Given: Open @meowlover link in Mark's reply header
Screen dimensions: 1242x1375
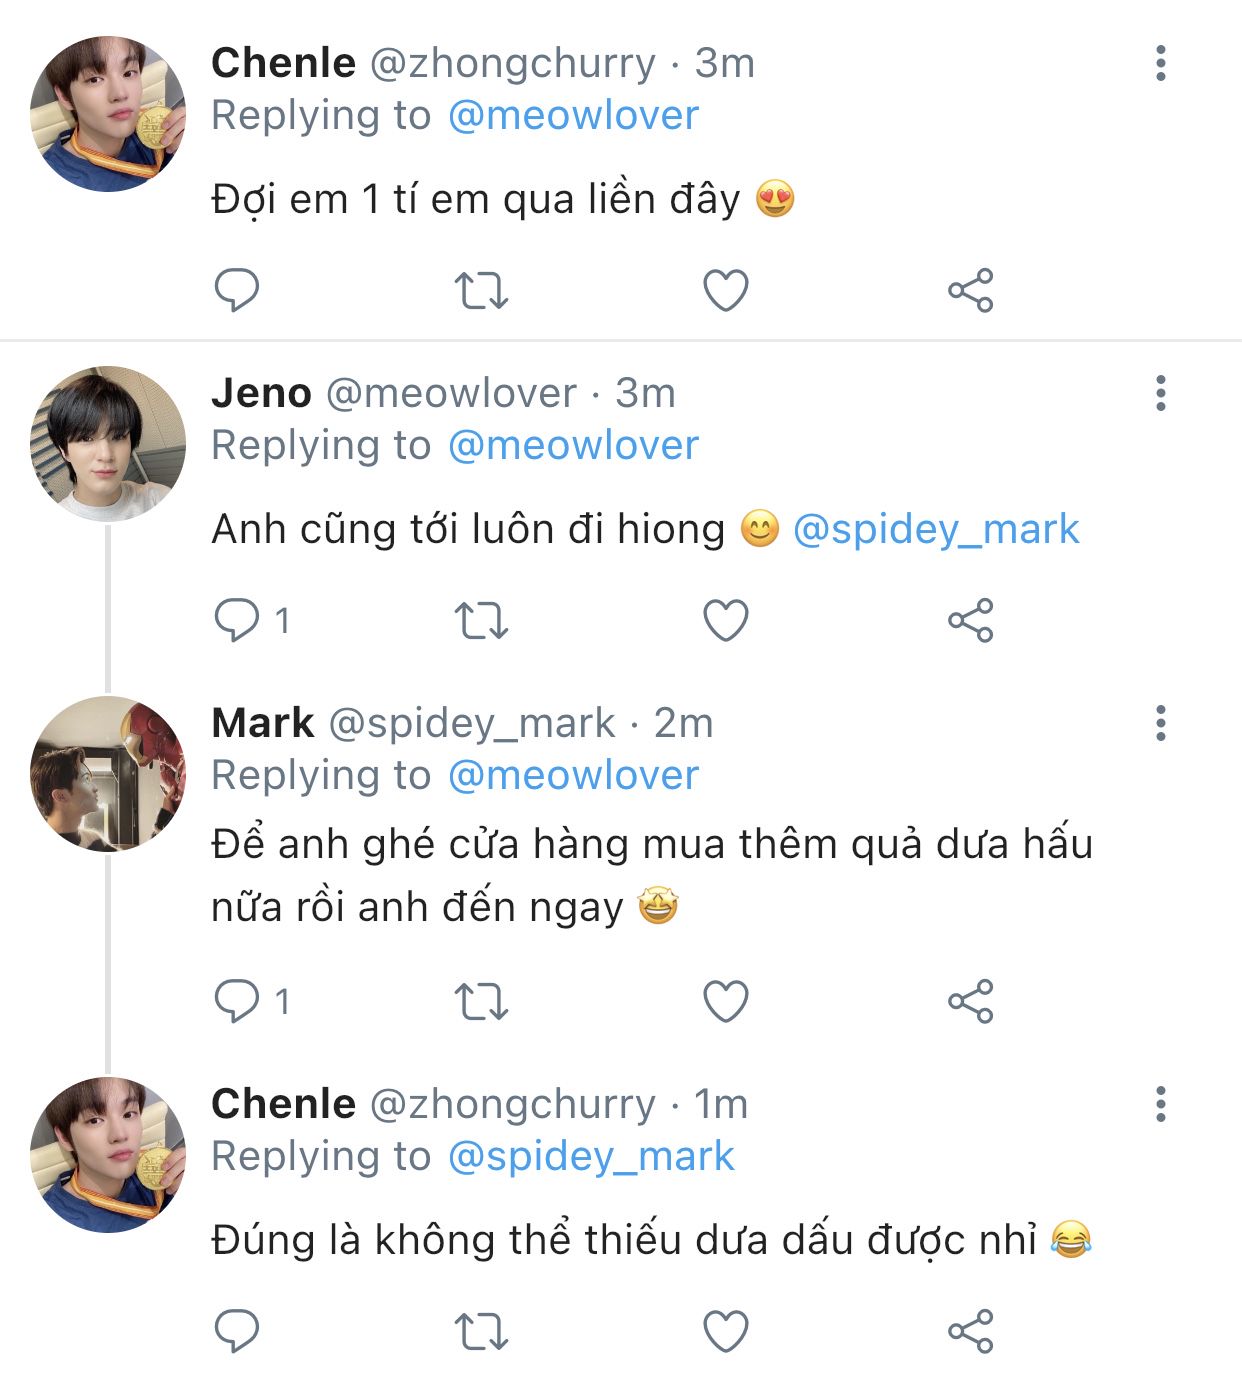Looking at the screenshot, I should pos(573,776).
